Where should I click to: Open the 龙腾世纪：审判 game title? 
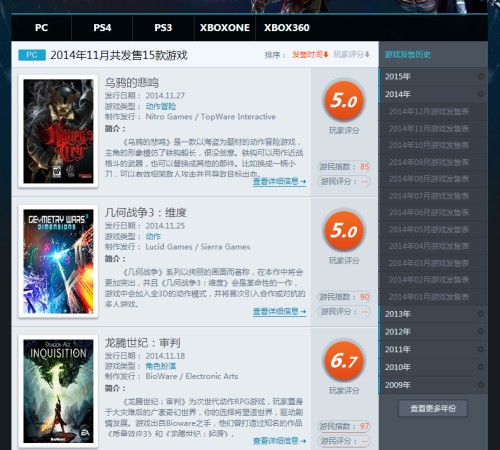[x=142, y=343]
